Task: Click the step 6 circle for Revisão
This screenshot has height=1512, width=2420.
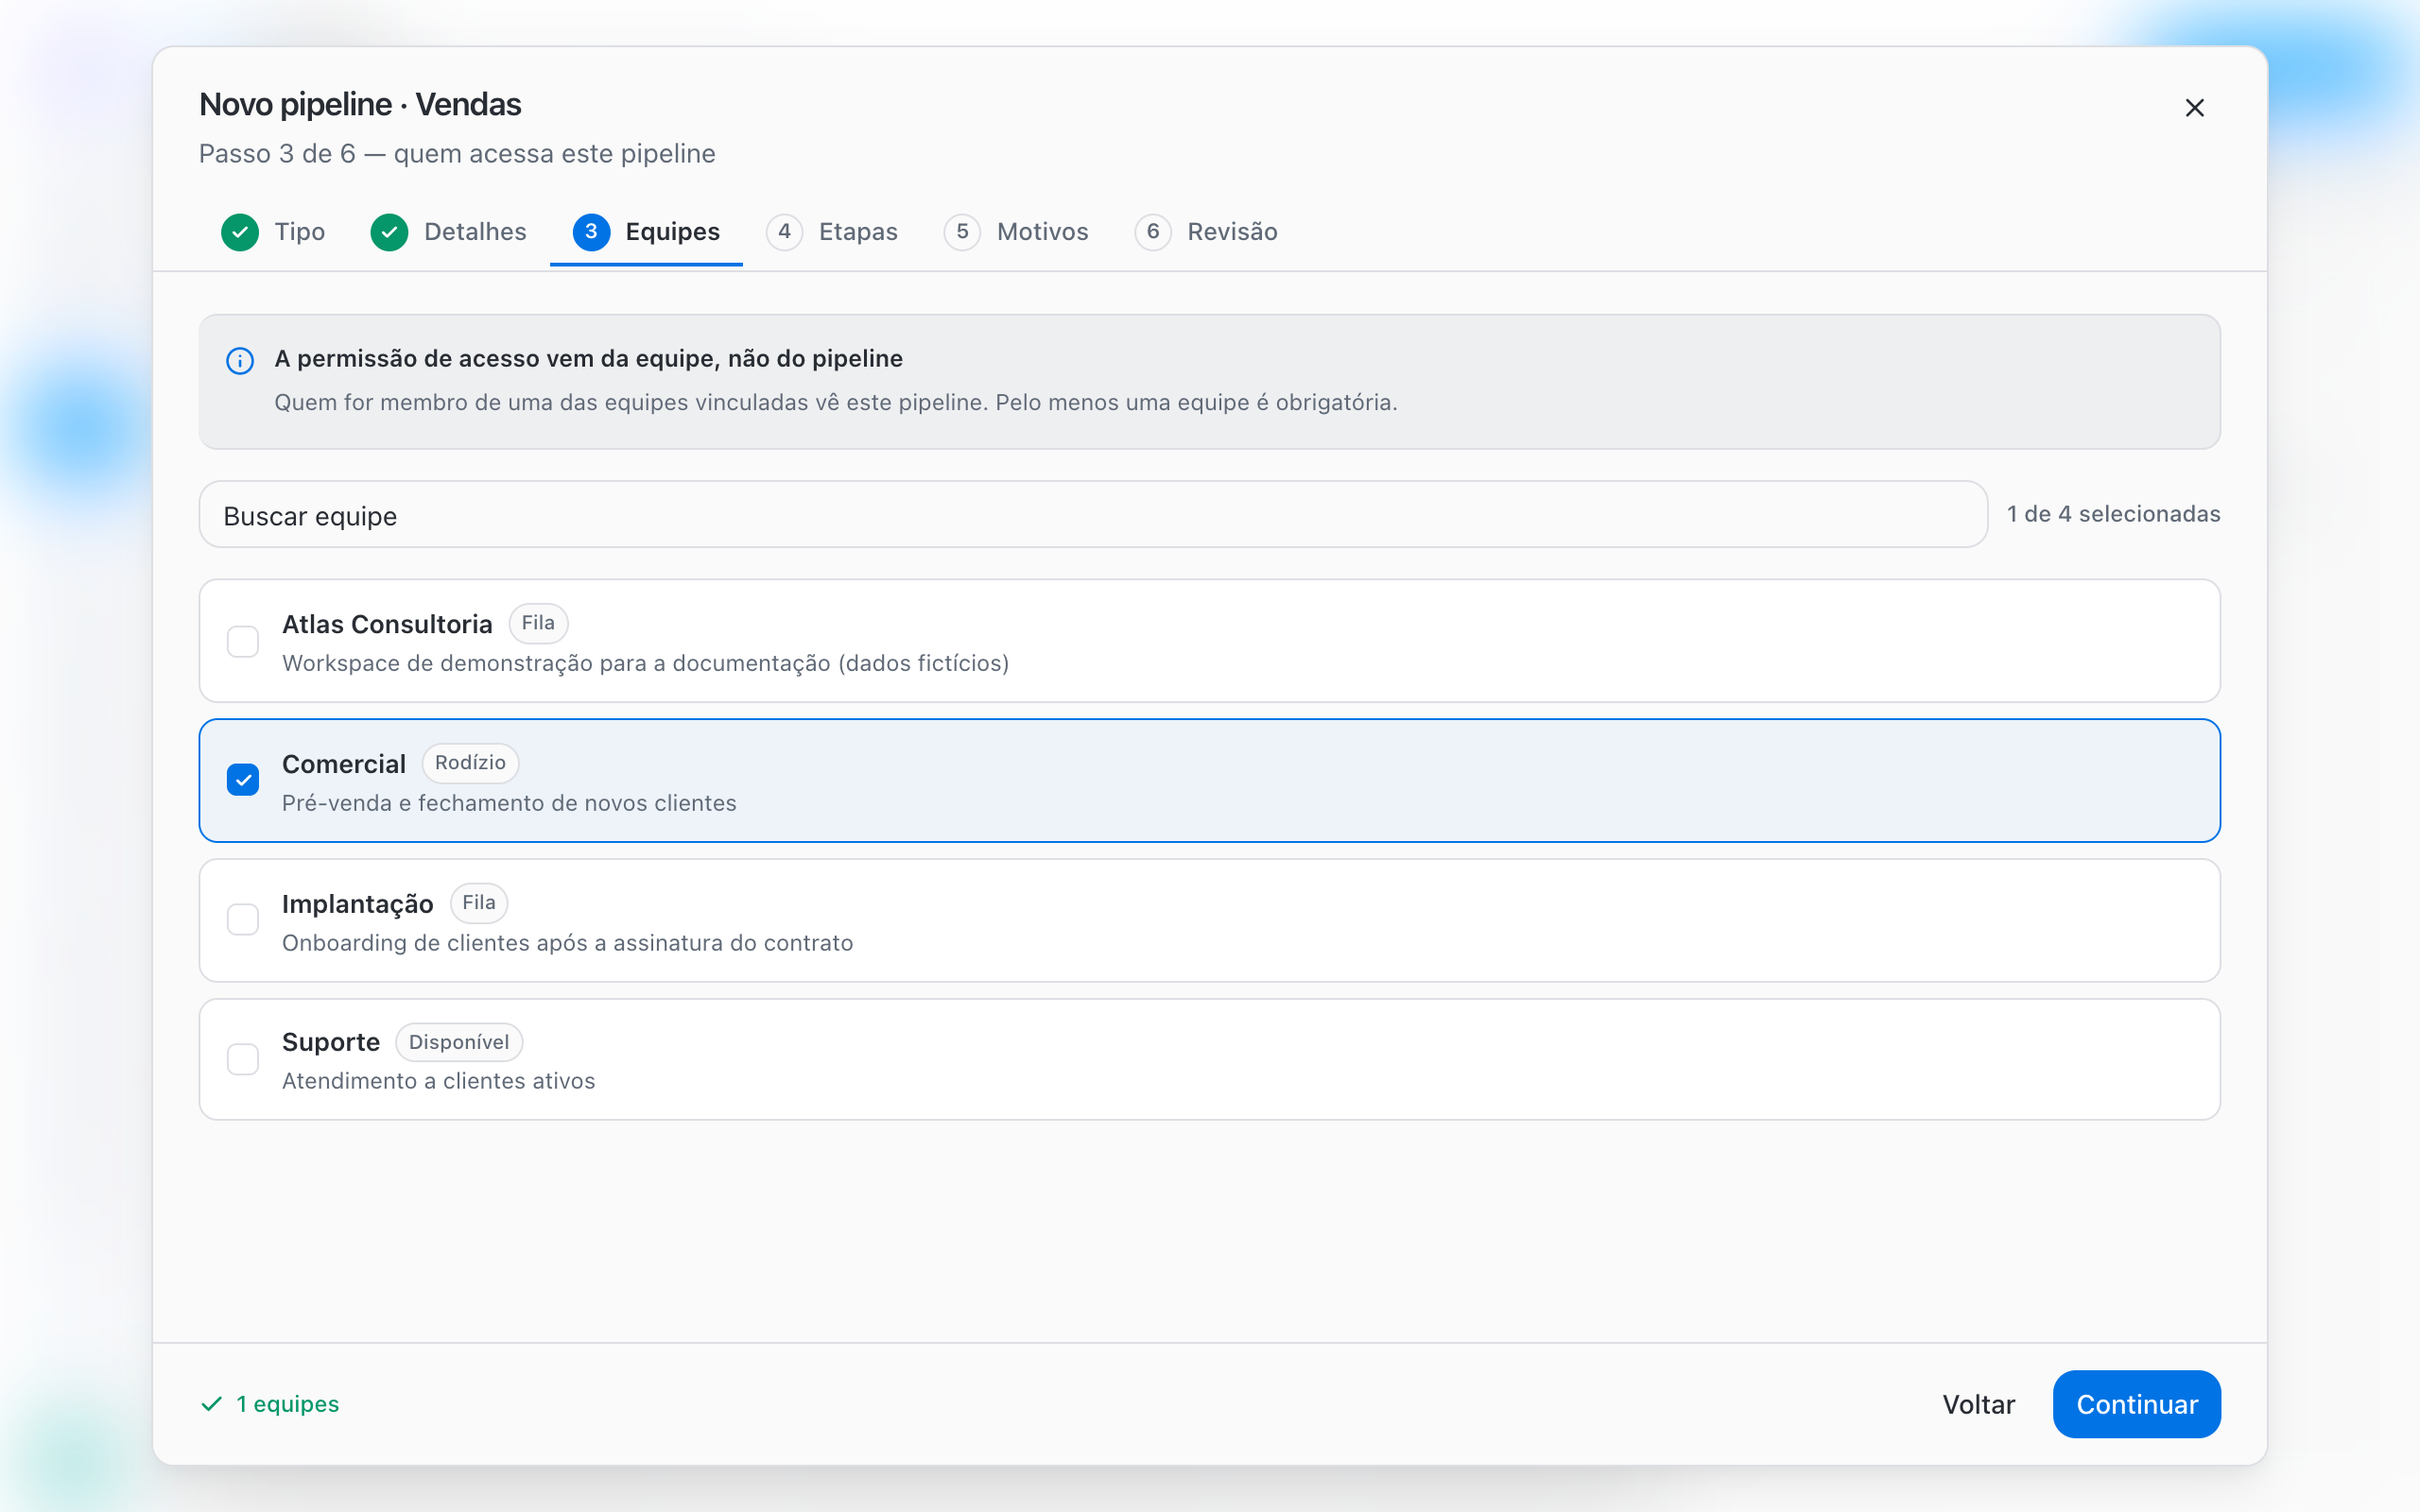Action: pos(1152,232)
